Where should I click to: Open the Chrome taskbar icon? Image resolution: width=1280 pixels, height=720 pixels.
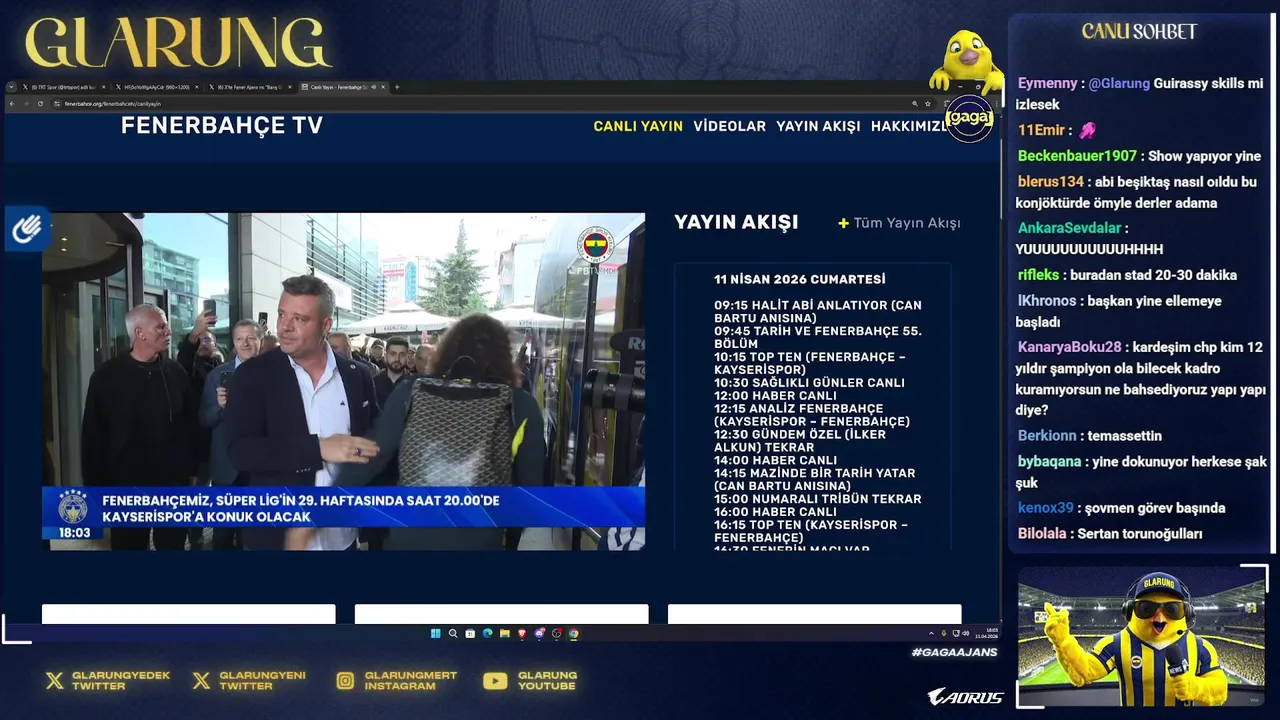point(573,633)
